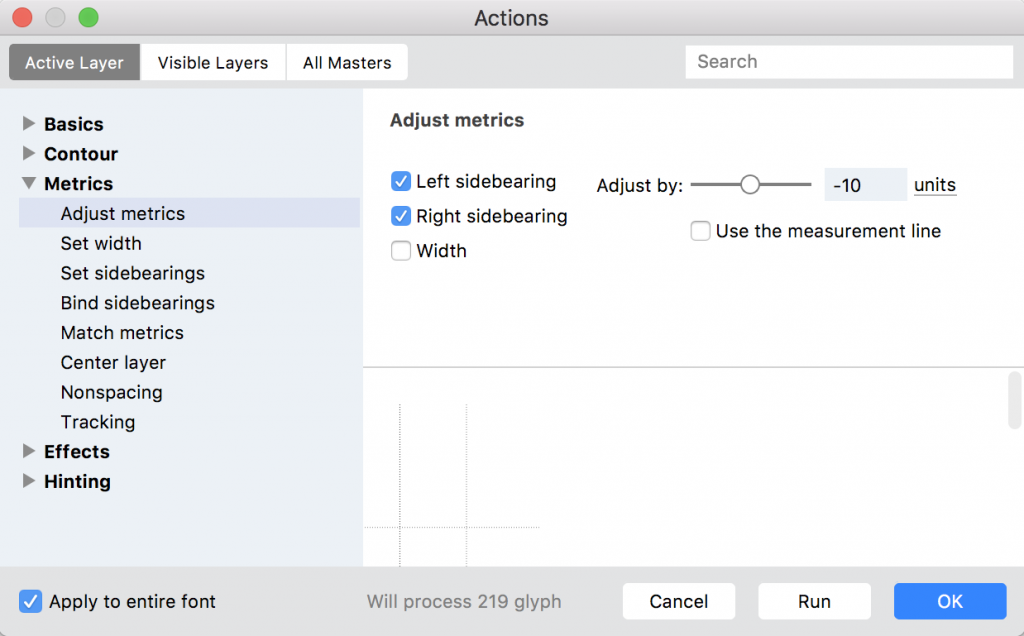This screenshot has width=1024, height=636.
Task: Open the units dropdown
Action: click(x=935, y=185)
